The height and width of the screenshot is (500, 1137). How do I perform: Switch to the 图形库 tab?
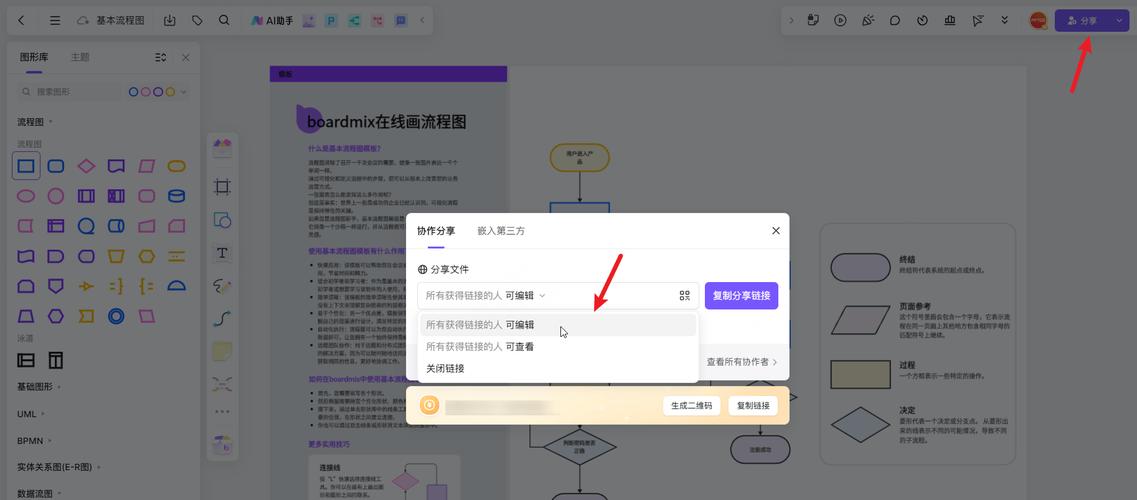[x=34, y=57]
